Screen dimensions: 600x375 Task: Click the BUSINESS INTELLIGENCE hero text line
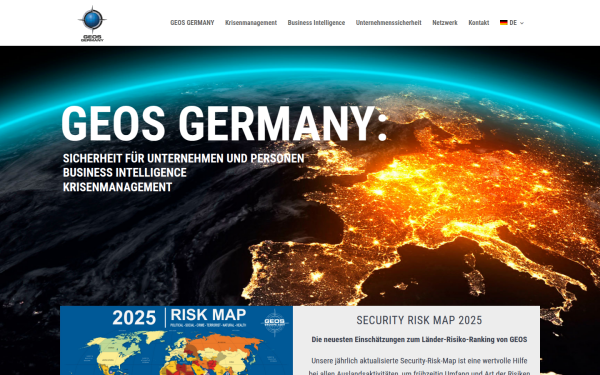pyautogui.click(x=124, y=173)
